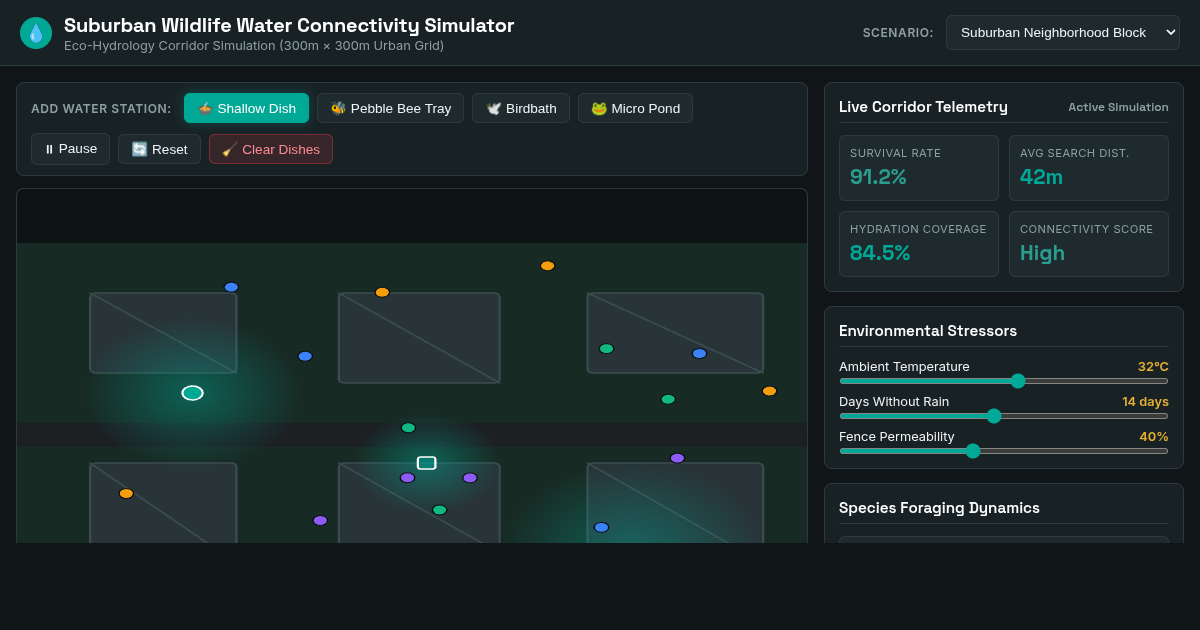Viewport: 1200px width, 630px height.
Task: Select the Shallow Dish water station
Action: (x=246, y=108)
